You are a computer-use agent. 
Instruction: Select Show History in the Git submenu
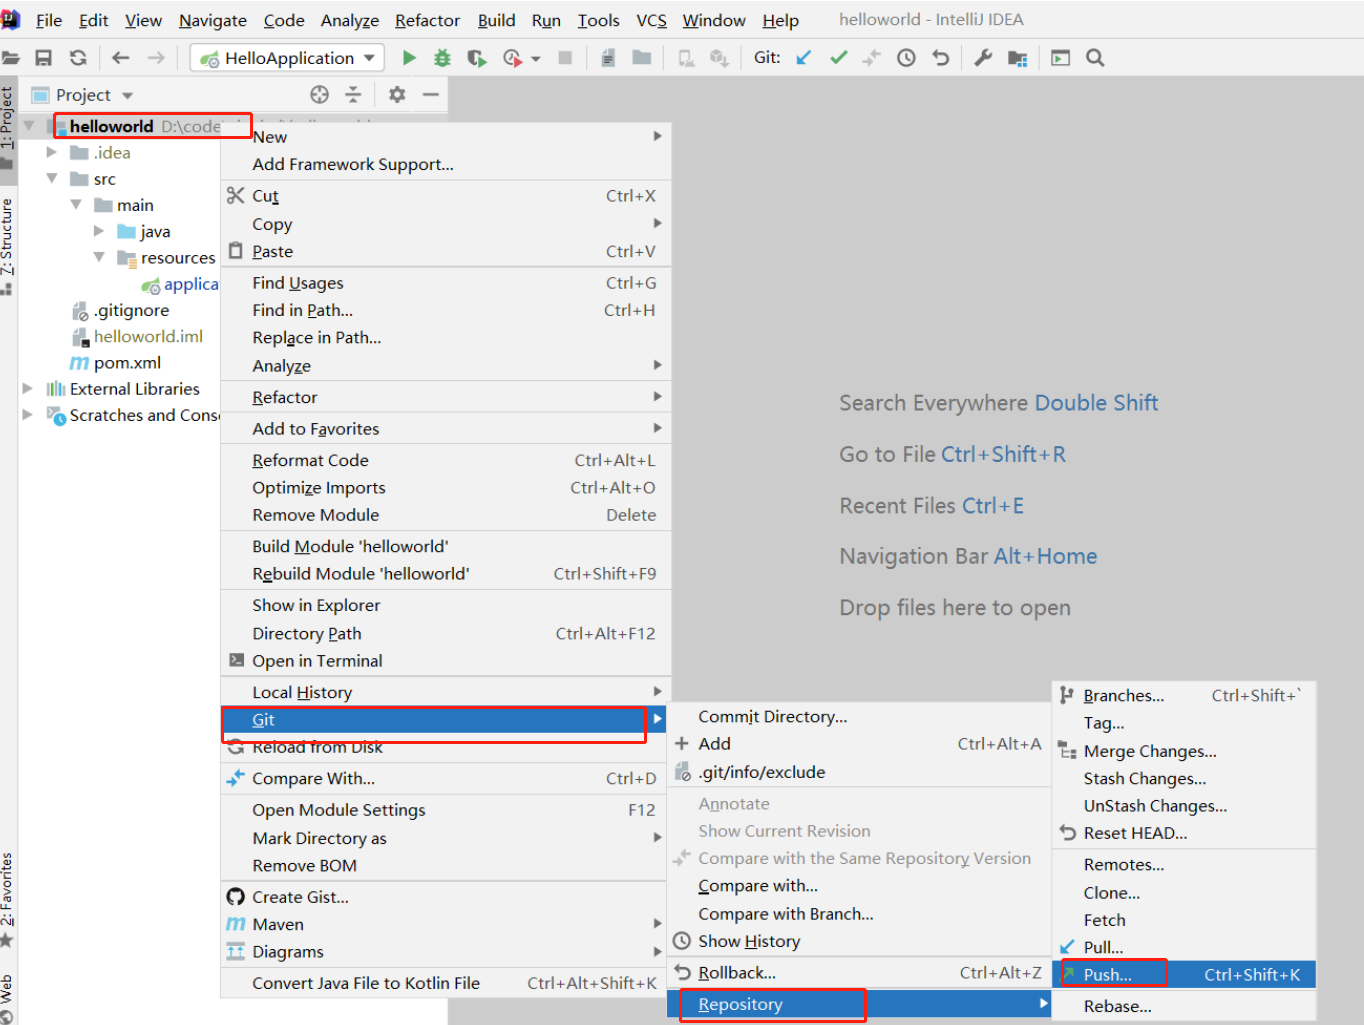(859, 941)
